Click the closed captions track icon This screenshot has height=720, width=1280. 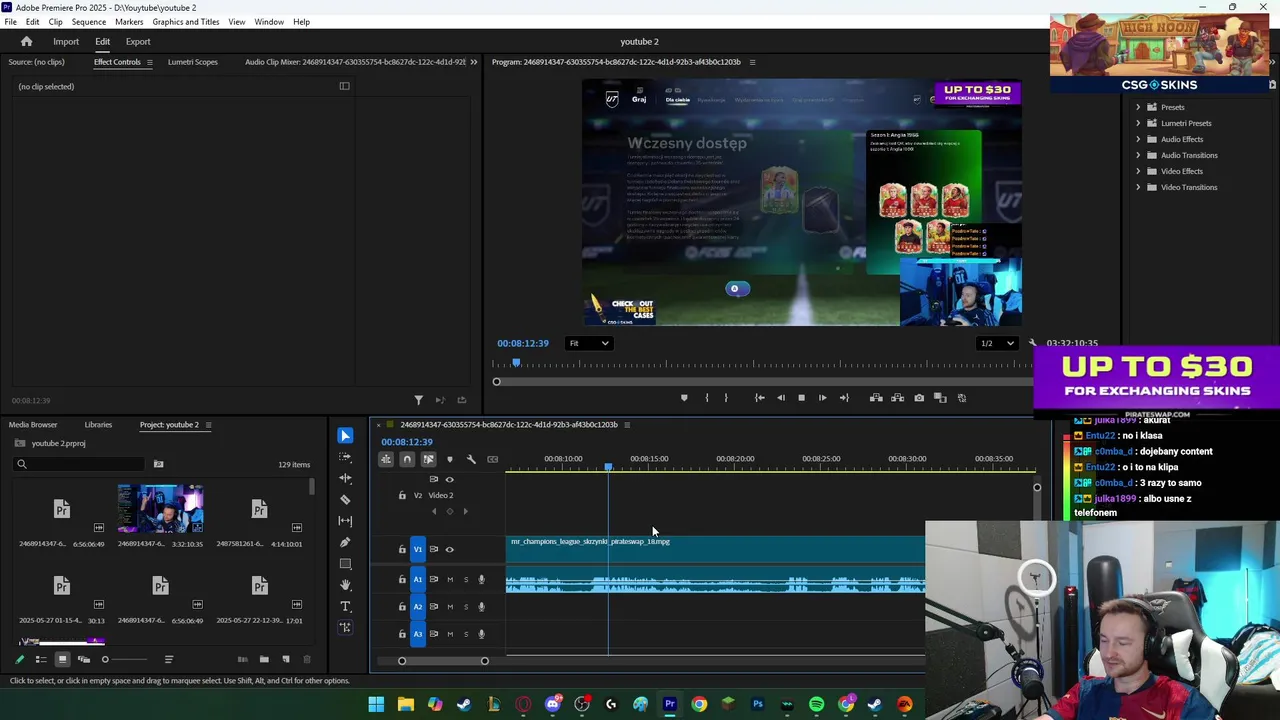click(492, 459)
